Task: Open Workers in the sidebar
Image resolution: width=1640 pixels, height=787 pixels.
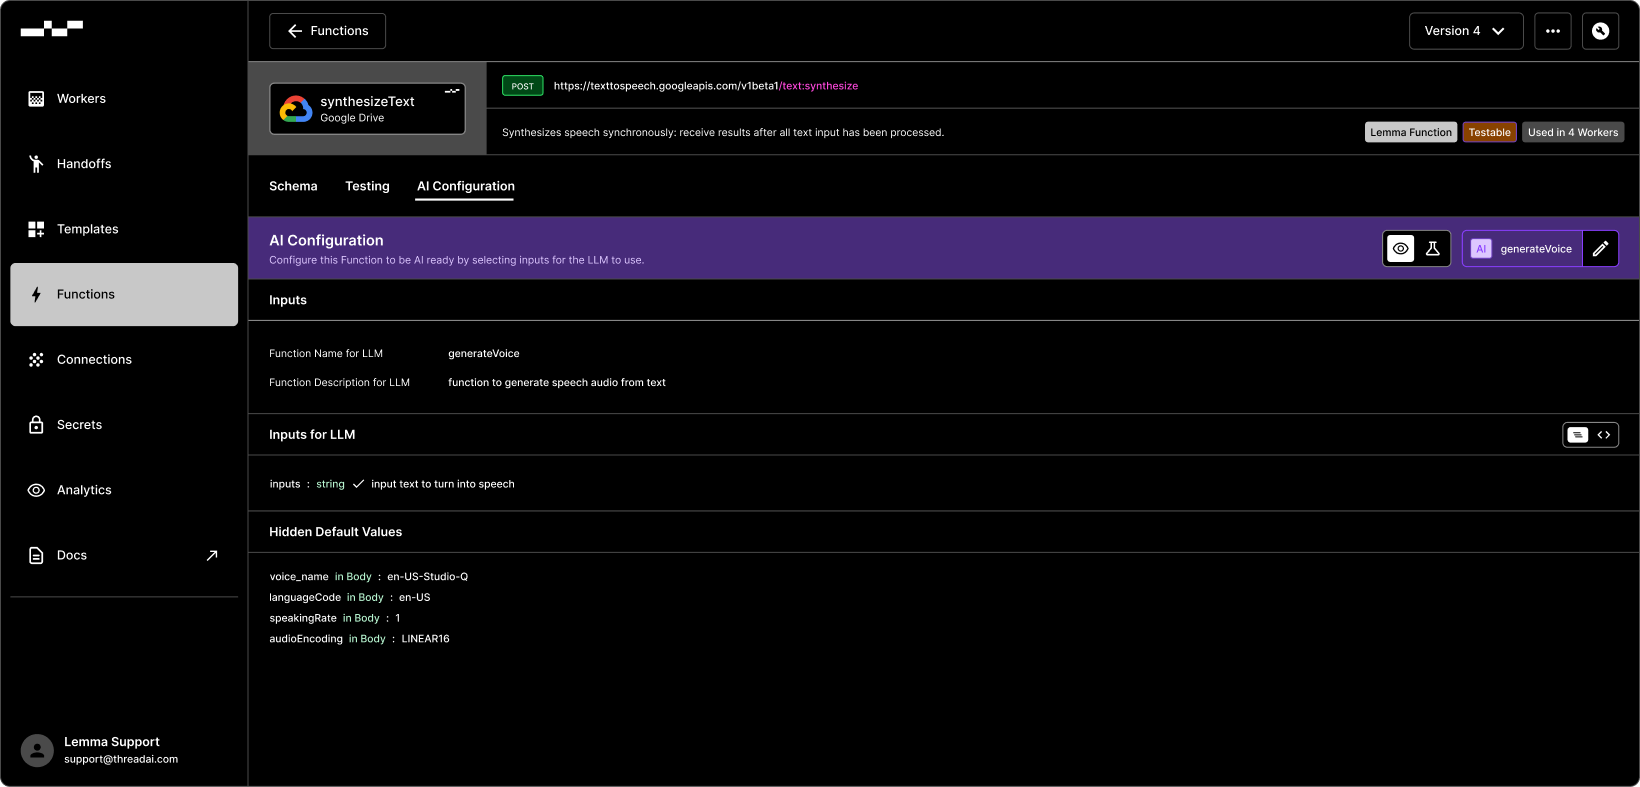Action: point(124,99)
